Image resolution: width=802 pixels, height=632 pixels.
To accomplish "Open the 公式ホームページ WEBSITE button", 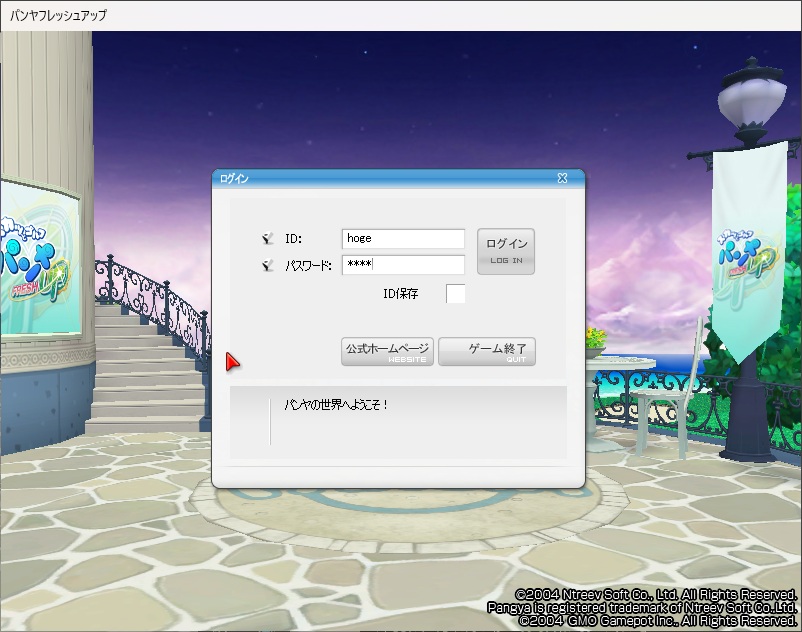I will [387, 351].
